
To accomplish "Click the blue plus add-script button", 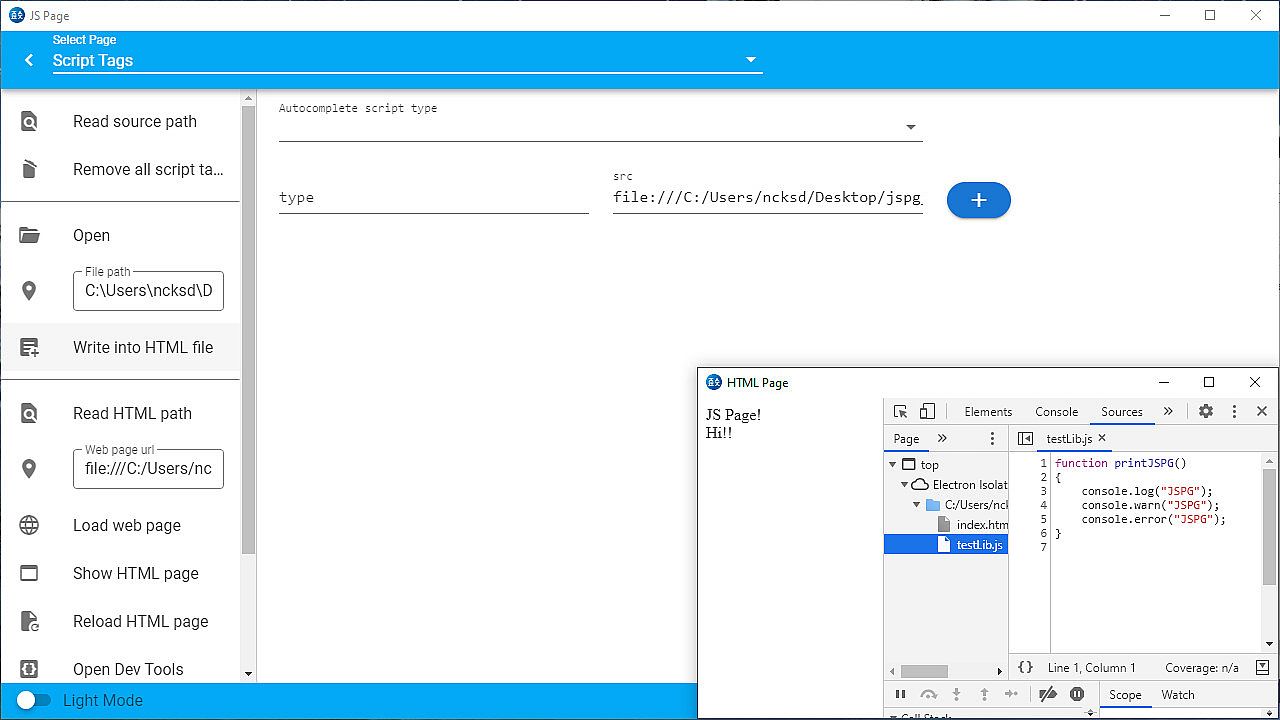I will (978, 200).
